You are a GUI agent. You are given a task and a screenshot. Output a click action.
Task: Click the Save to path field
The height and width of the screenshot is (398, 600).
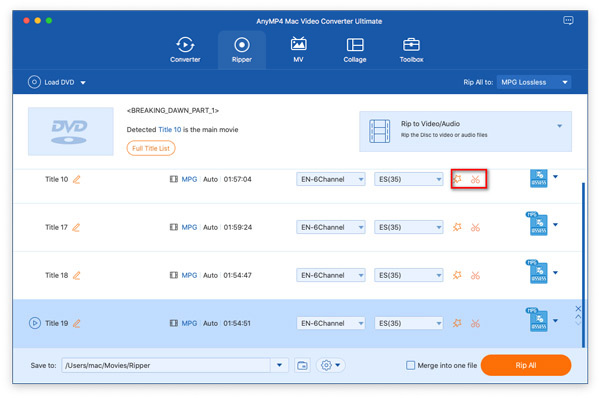pyautogui.click(x=166, y=365)
